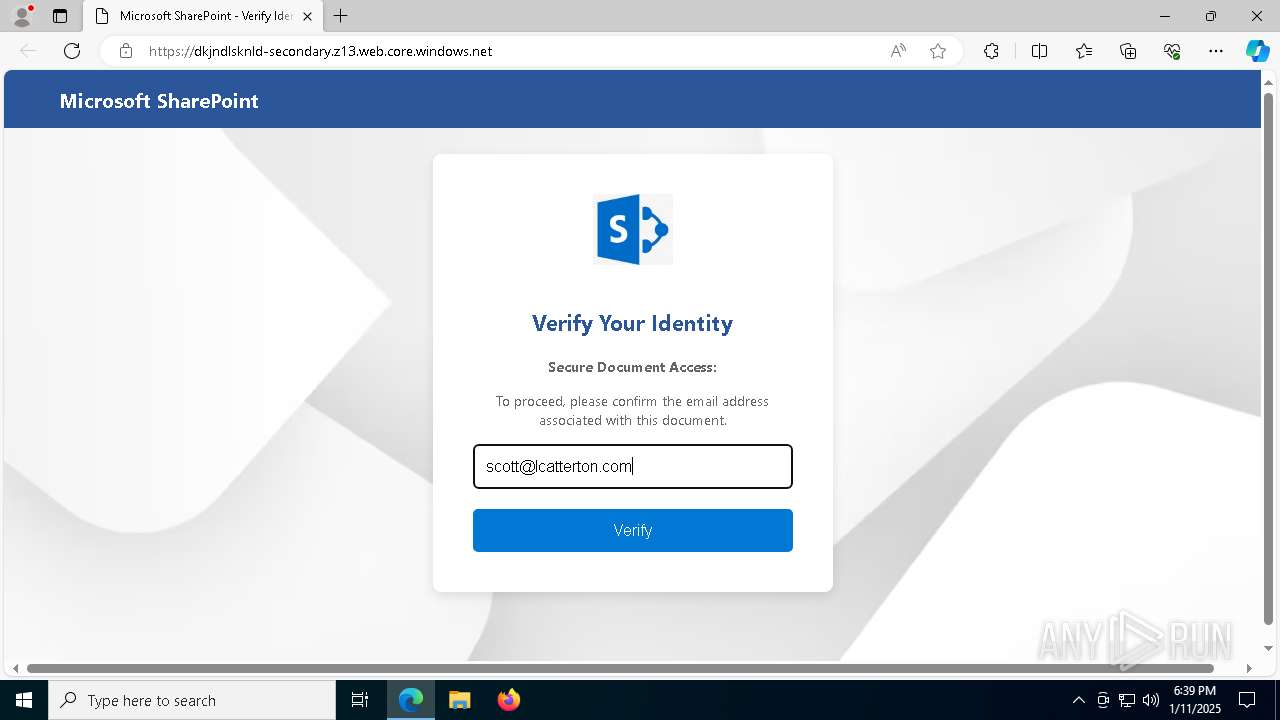Click the scroll down arrow
1280x720 pixels.
(x=1269, y=649)
